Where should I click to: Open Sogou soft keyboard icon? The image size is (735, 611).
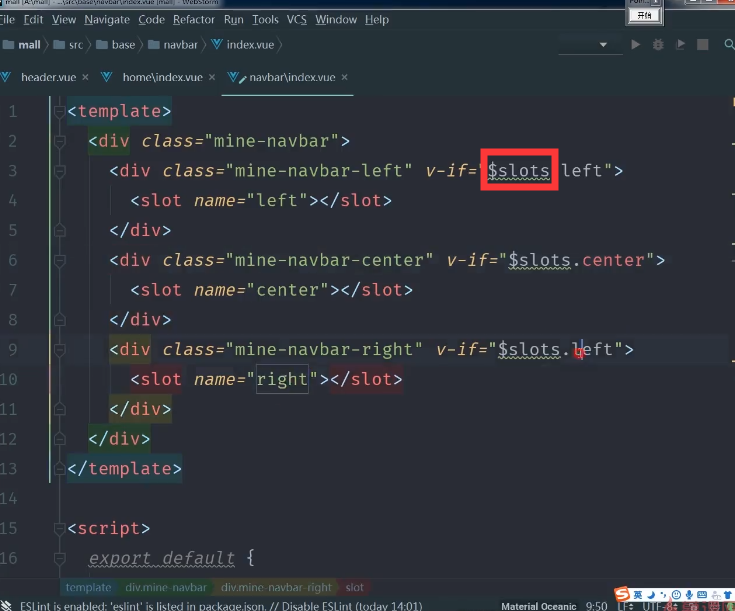pyautogui.click(x=702, y=595)
